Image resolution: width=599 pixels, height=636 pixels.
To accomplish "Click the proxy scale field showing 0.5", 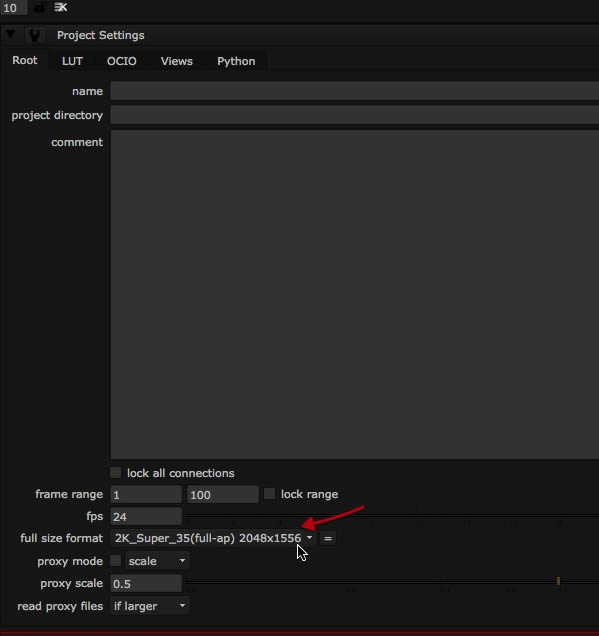I will pyautogui.click(x=146, y=583).
